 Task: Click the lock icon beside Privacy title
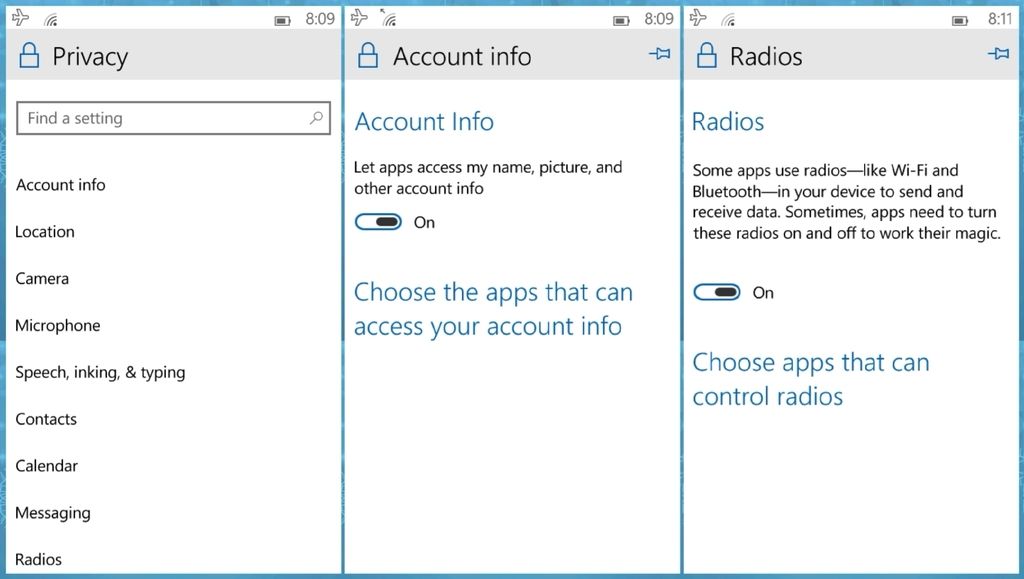click(29, 55)
